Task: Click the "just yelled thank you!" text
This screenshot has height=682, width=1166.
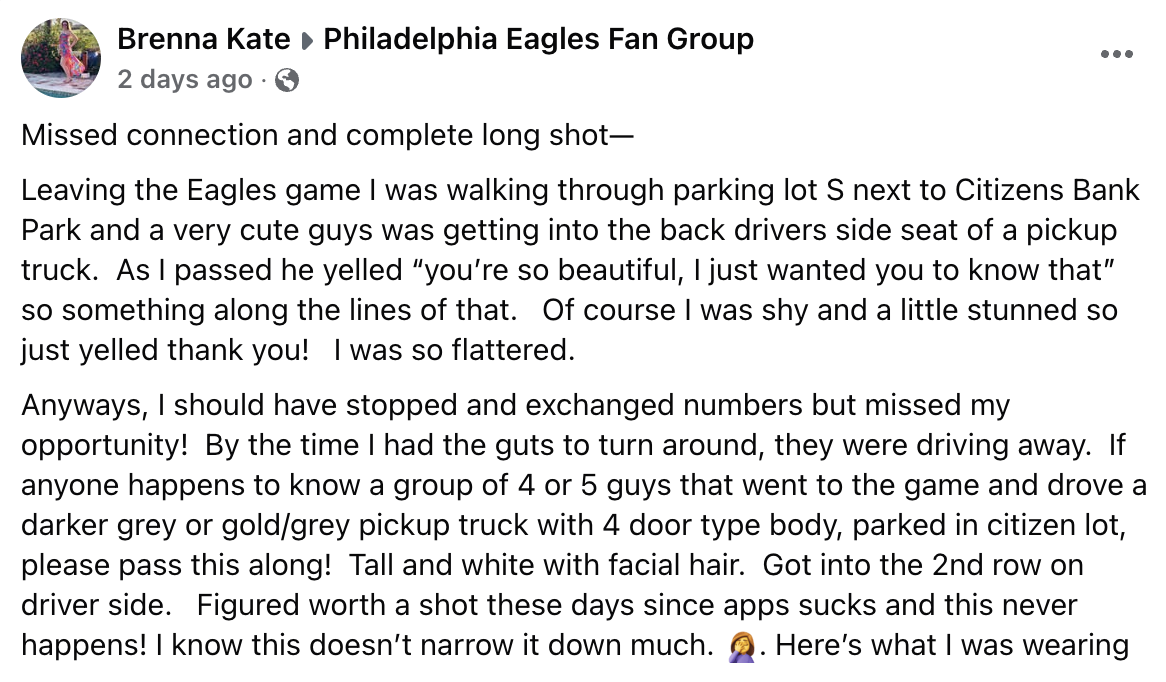Action: [166, 350]
